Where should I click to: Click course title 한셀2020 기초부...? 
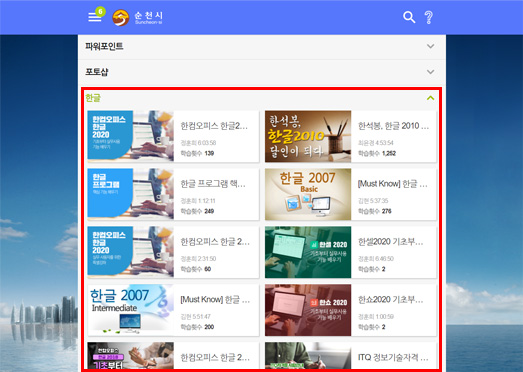coord(390,242)
